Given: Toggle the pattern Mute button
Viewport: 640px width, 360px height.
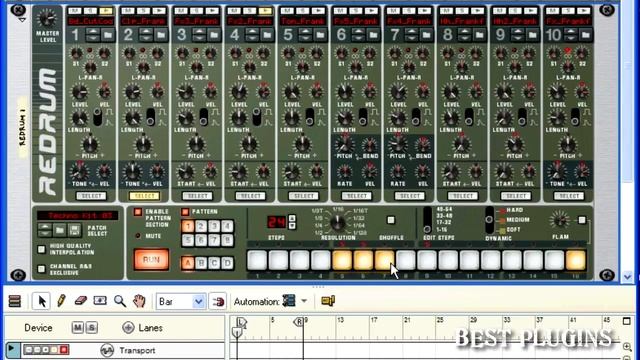Looking at the screenshot, I should click(138, 236).
